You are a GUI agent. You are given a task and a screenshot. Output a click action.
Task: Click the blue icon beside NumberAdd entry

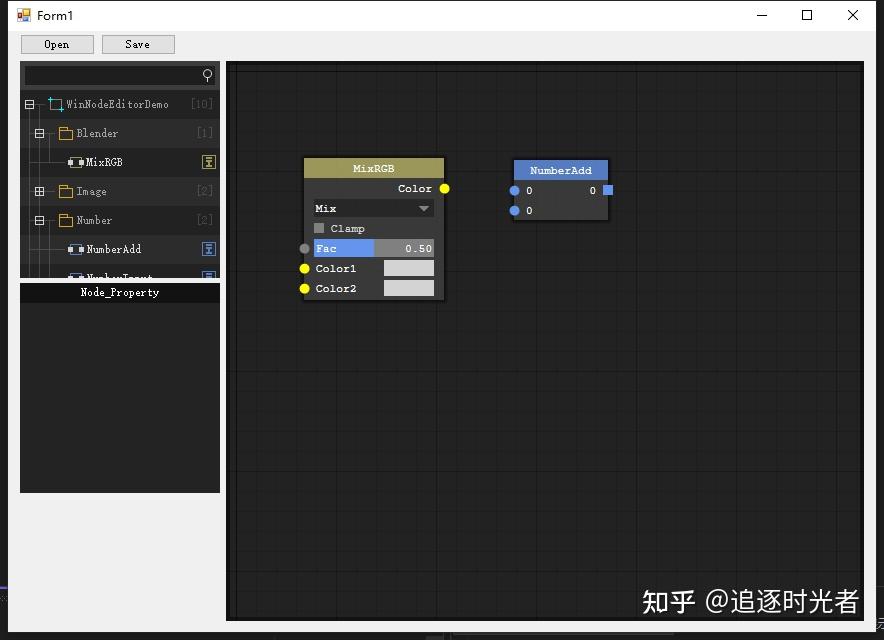208,249
